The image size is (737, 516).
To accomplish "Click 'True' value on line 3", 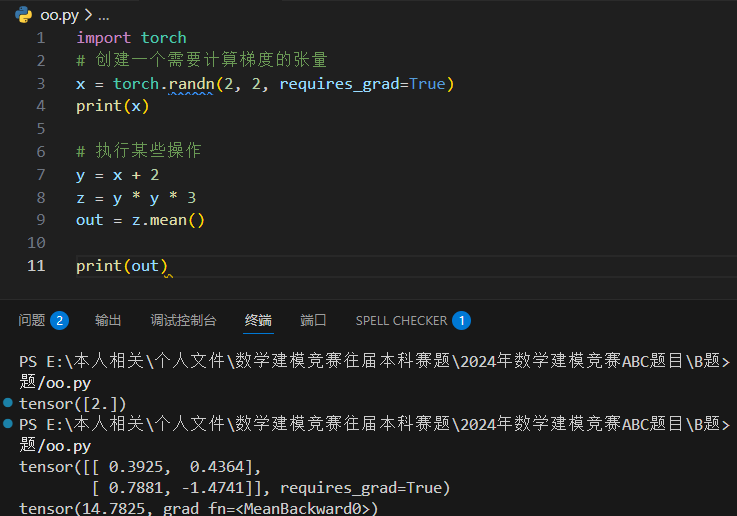I will point(427,84).
